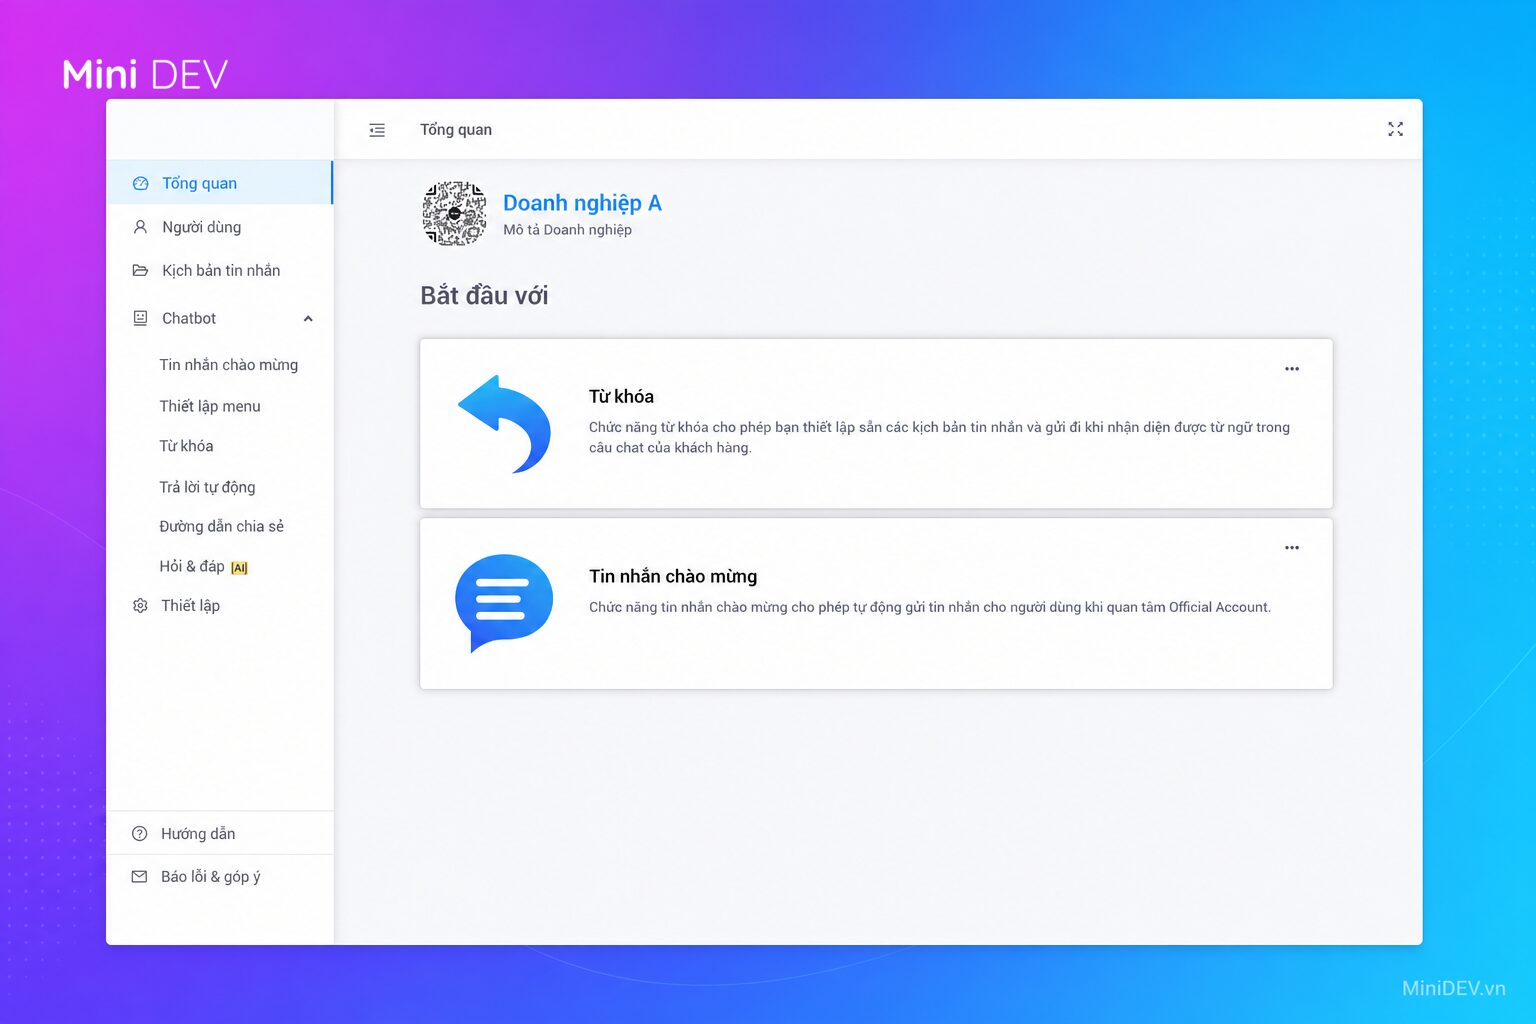Click the Tin nhắn chào mừng card title

click(x=673, y=576)
